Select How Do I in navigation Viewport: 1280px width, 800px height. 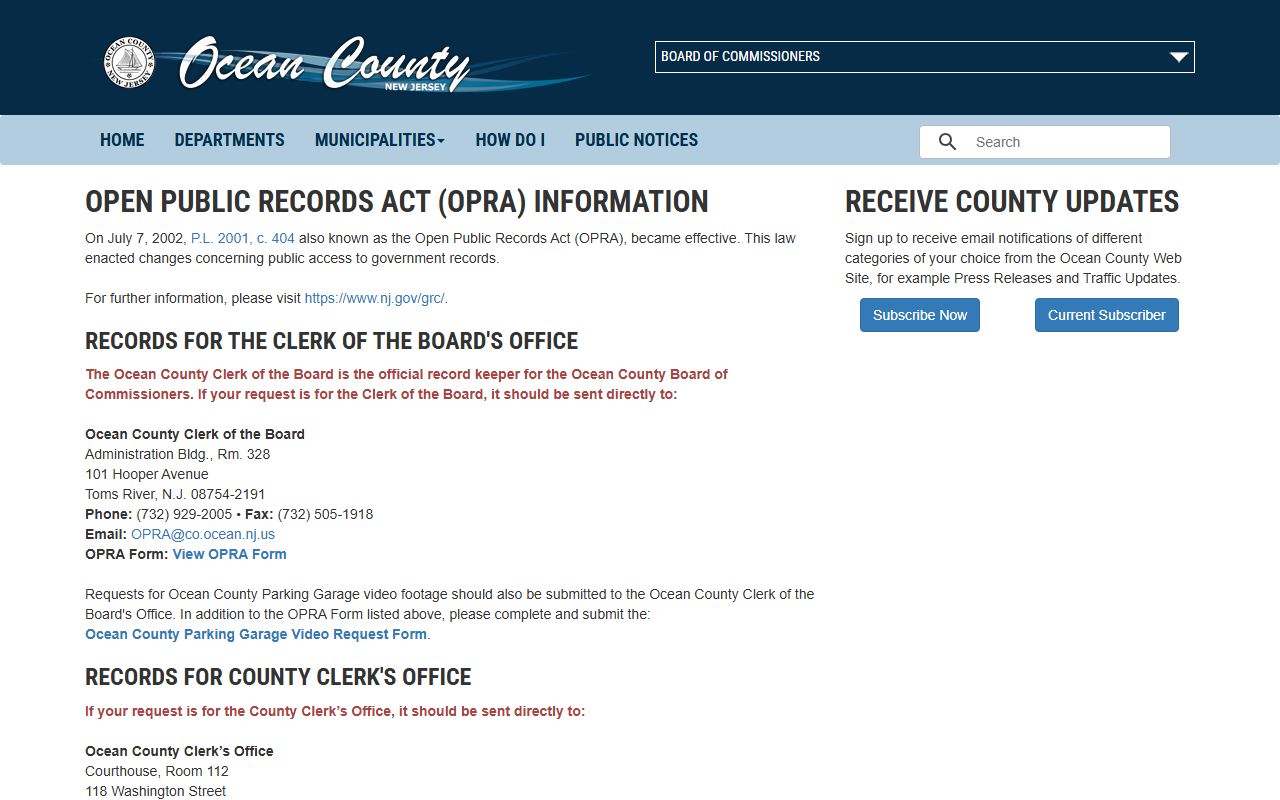[x=510, y=140]
